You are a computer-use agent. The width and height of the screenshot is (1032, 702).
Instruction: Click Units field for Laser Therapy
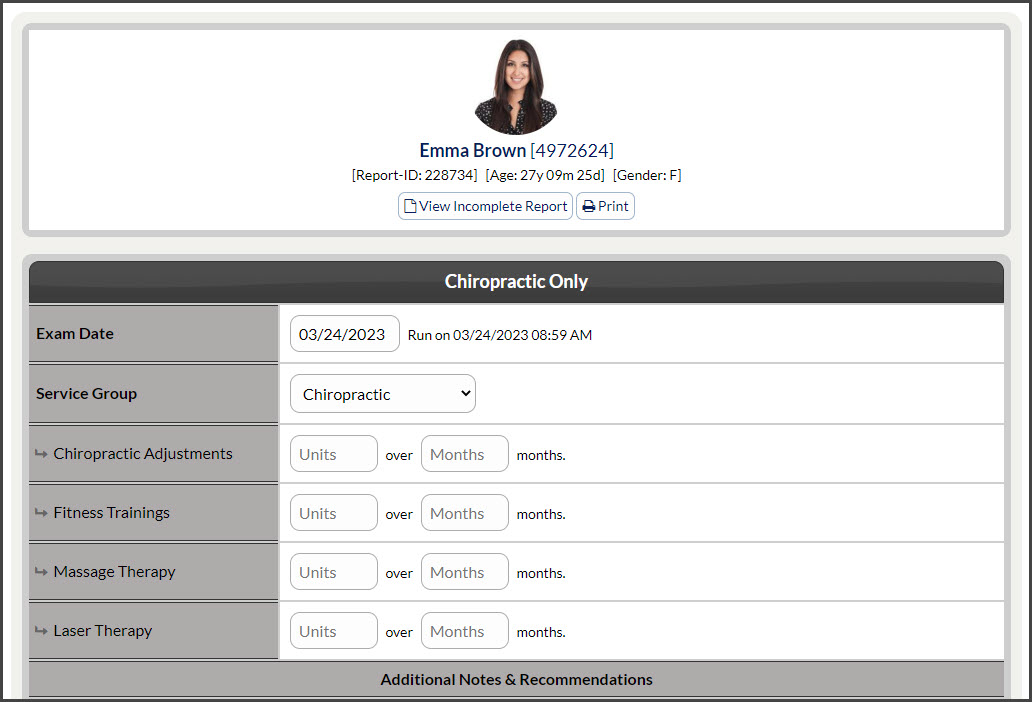coord(334,630)
